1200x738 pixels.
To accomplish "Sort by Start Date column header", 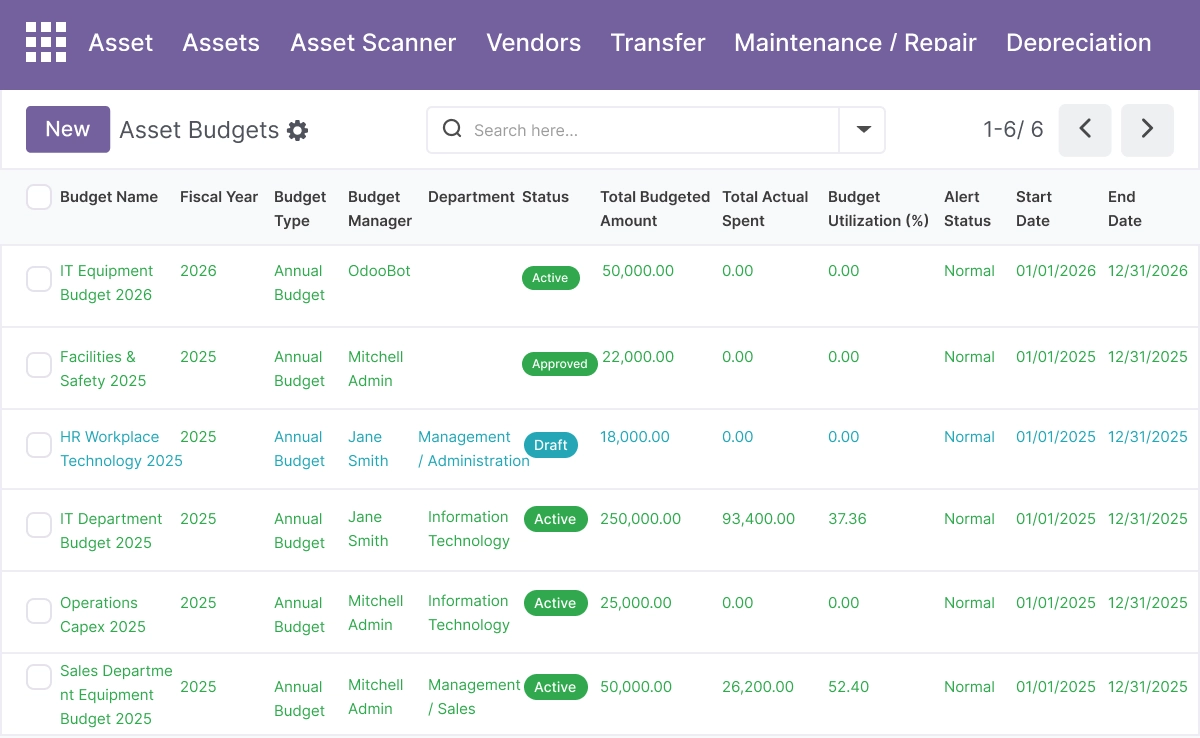I will click(x=1033, y=209).
